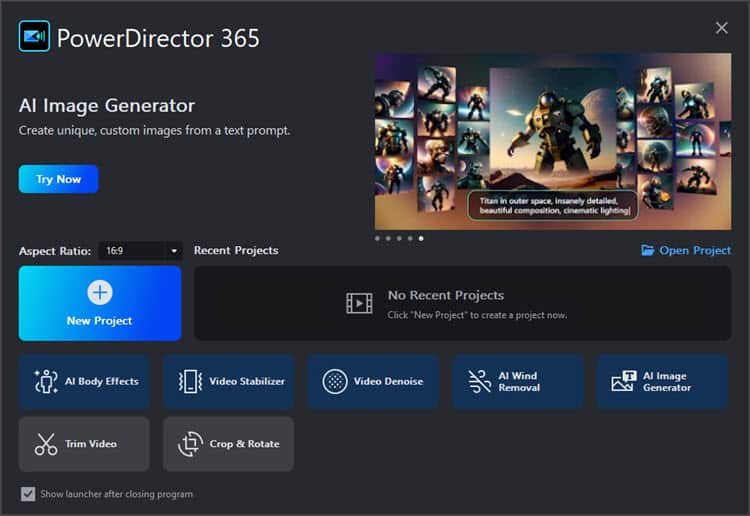Click the 'AI Image Generator' heading
The width and height of the screenshot is (750, 516).
pyautogui.click(x=107, y=106)
